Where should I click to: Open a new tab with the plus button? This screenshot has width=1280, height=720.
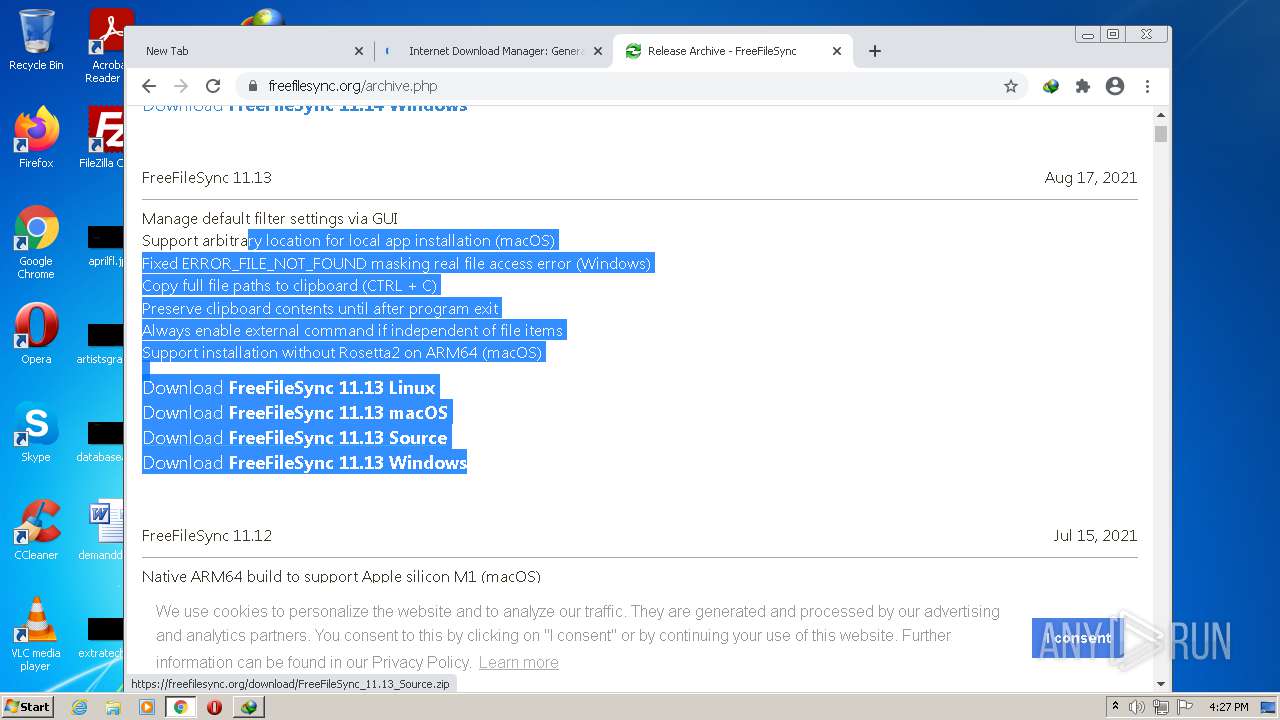[x=875, y=51]
